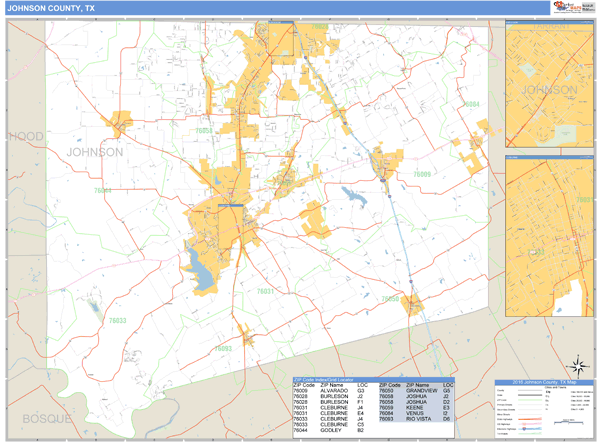The height and width of the screenshot is (442, 600).
Task: Select the JOSHUA row with LOC D2
Action: point(416,402)
